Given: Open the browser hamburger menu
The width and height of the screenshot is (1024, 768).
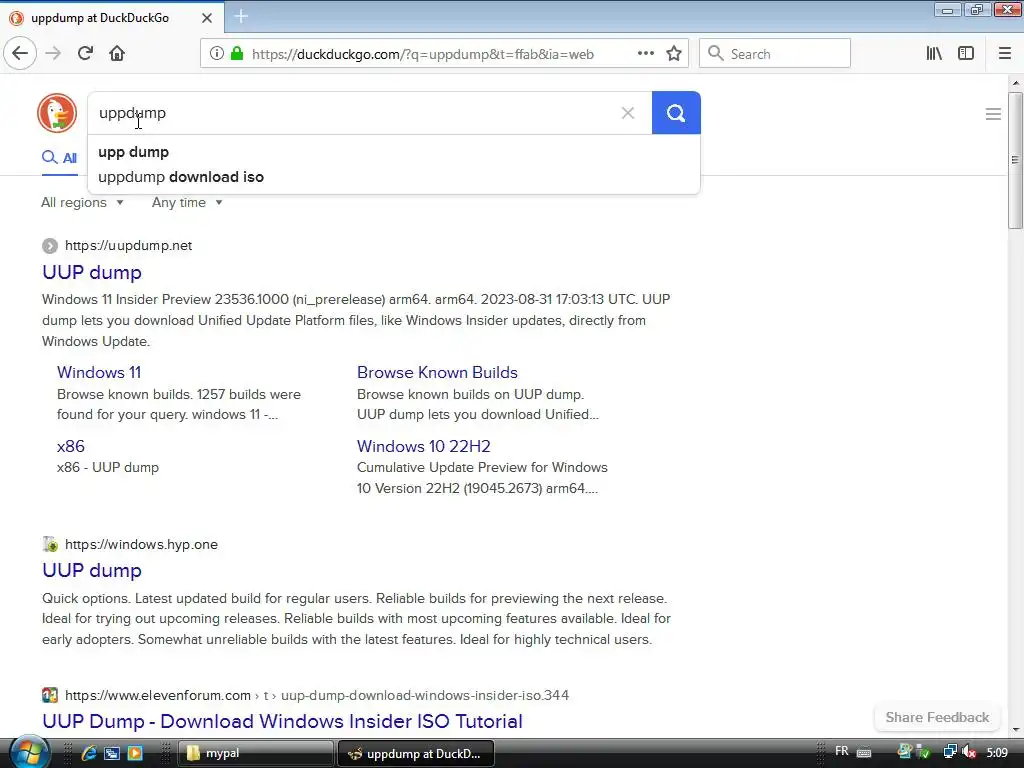Looking at the screenshot, I should 1005,54.
